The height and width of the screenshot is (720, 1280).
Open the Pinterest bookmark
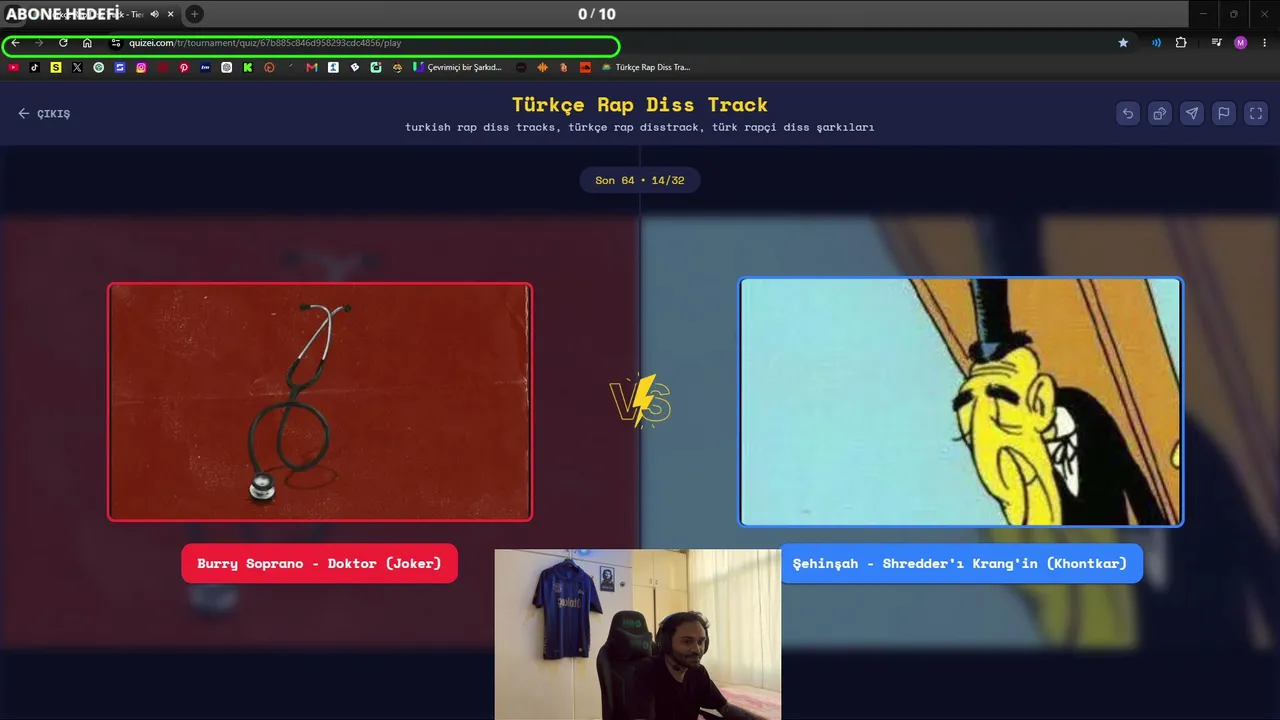coord(184,67)
